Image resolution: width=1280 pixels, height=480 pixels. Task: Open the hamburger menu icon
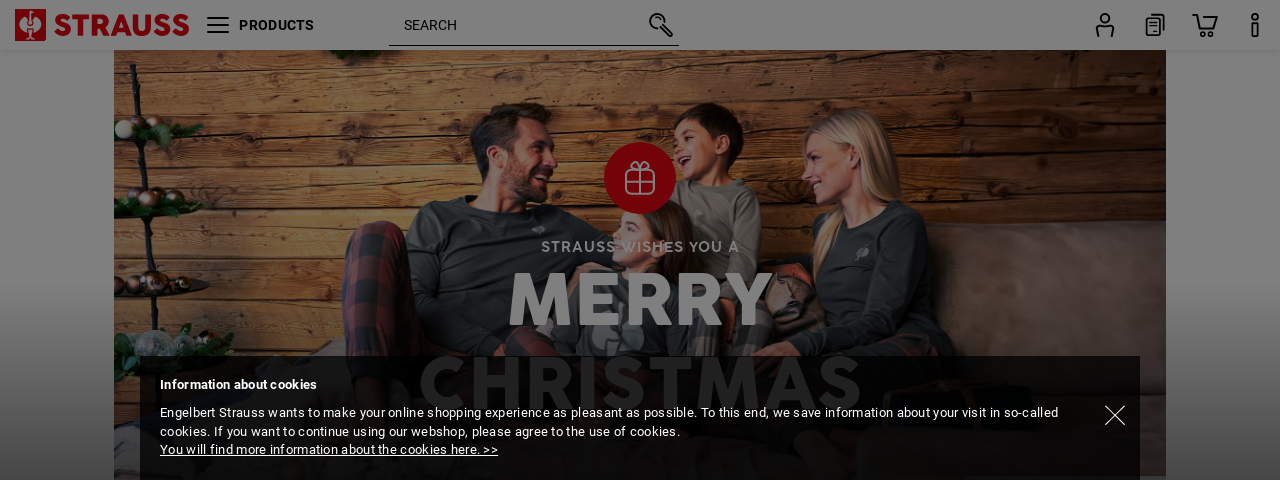coord(218,25)
